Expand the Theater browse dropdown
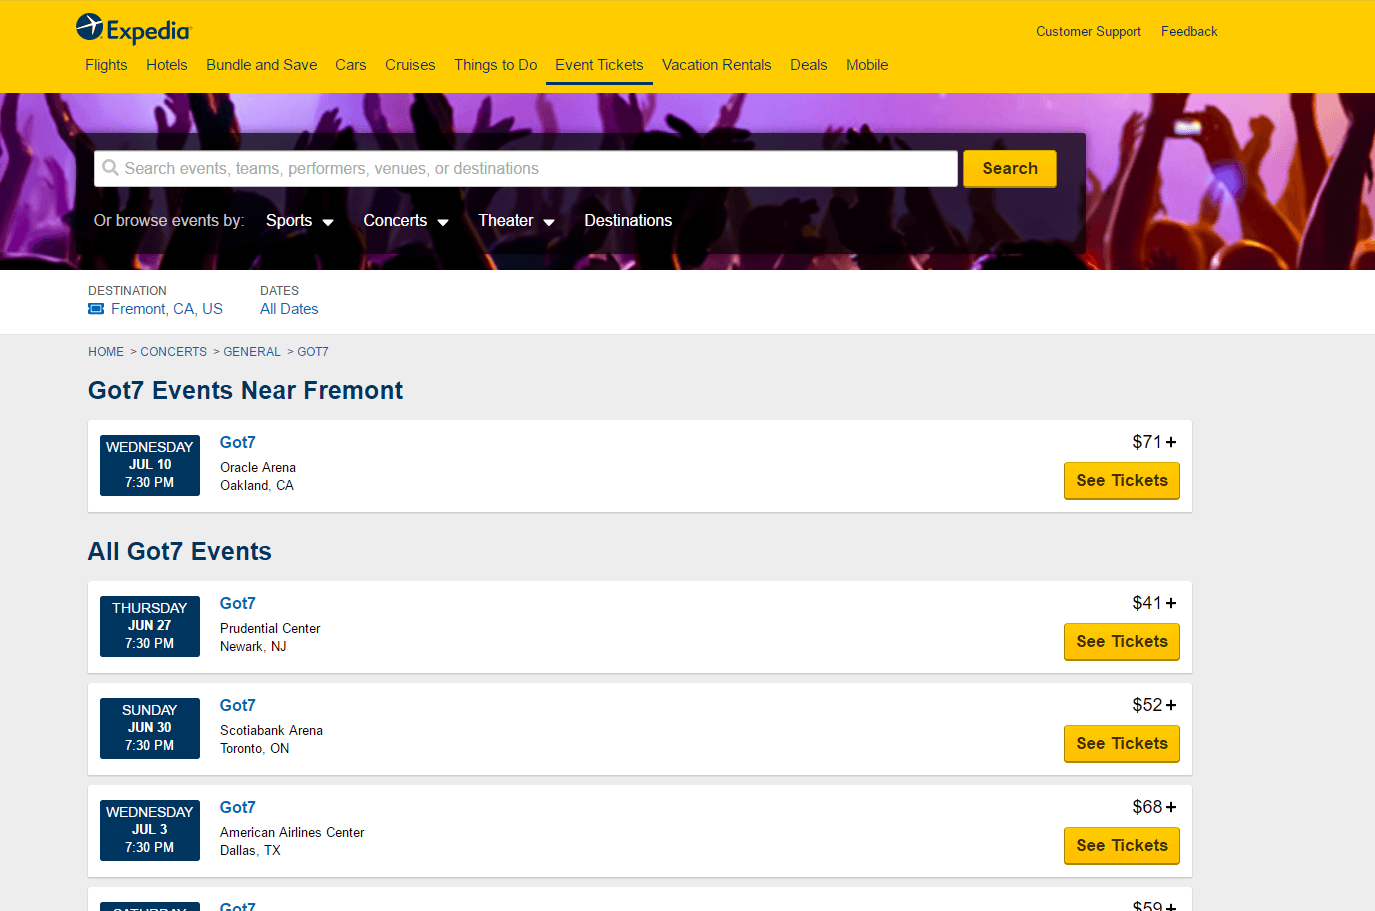 coord(516,221)
